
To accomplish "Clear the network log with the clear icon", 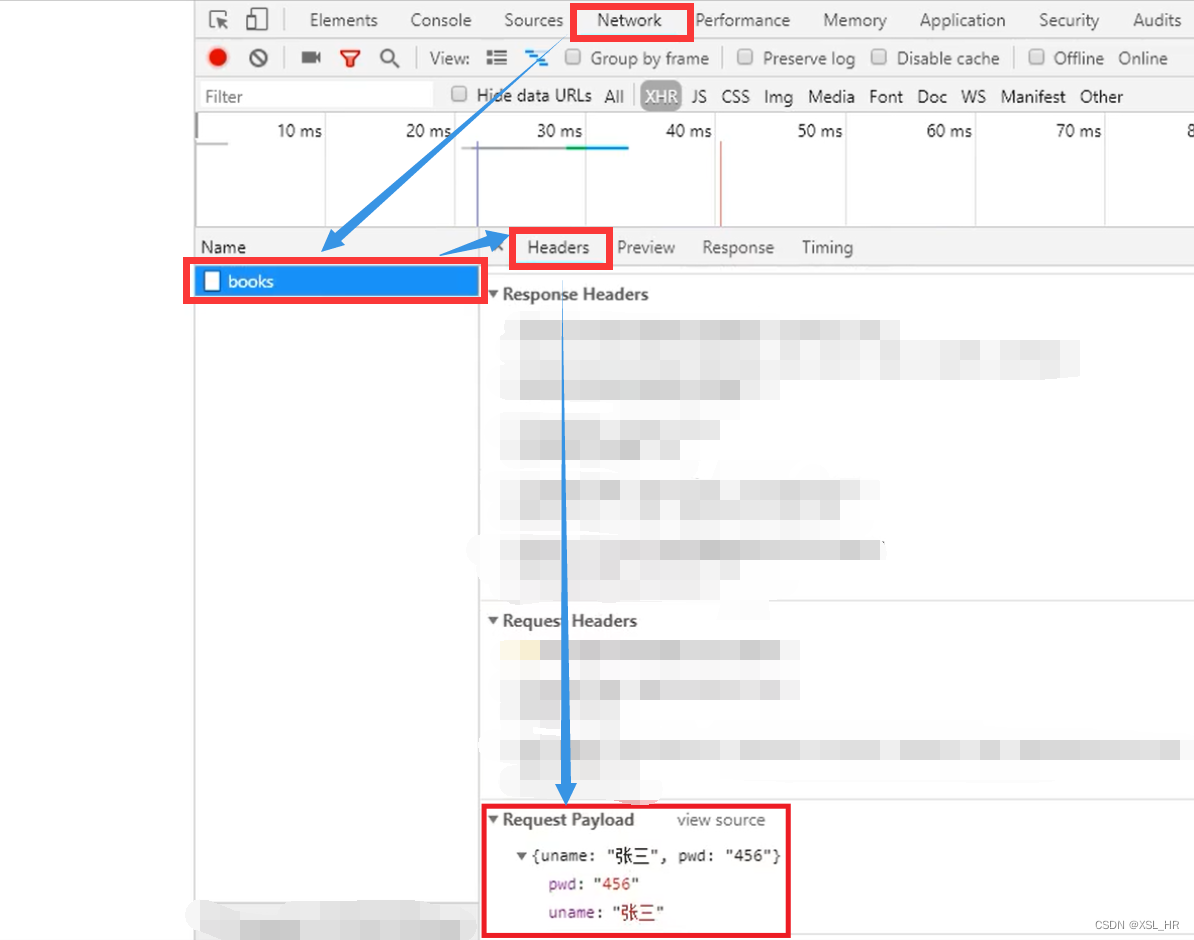I will [258, 58].
